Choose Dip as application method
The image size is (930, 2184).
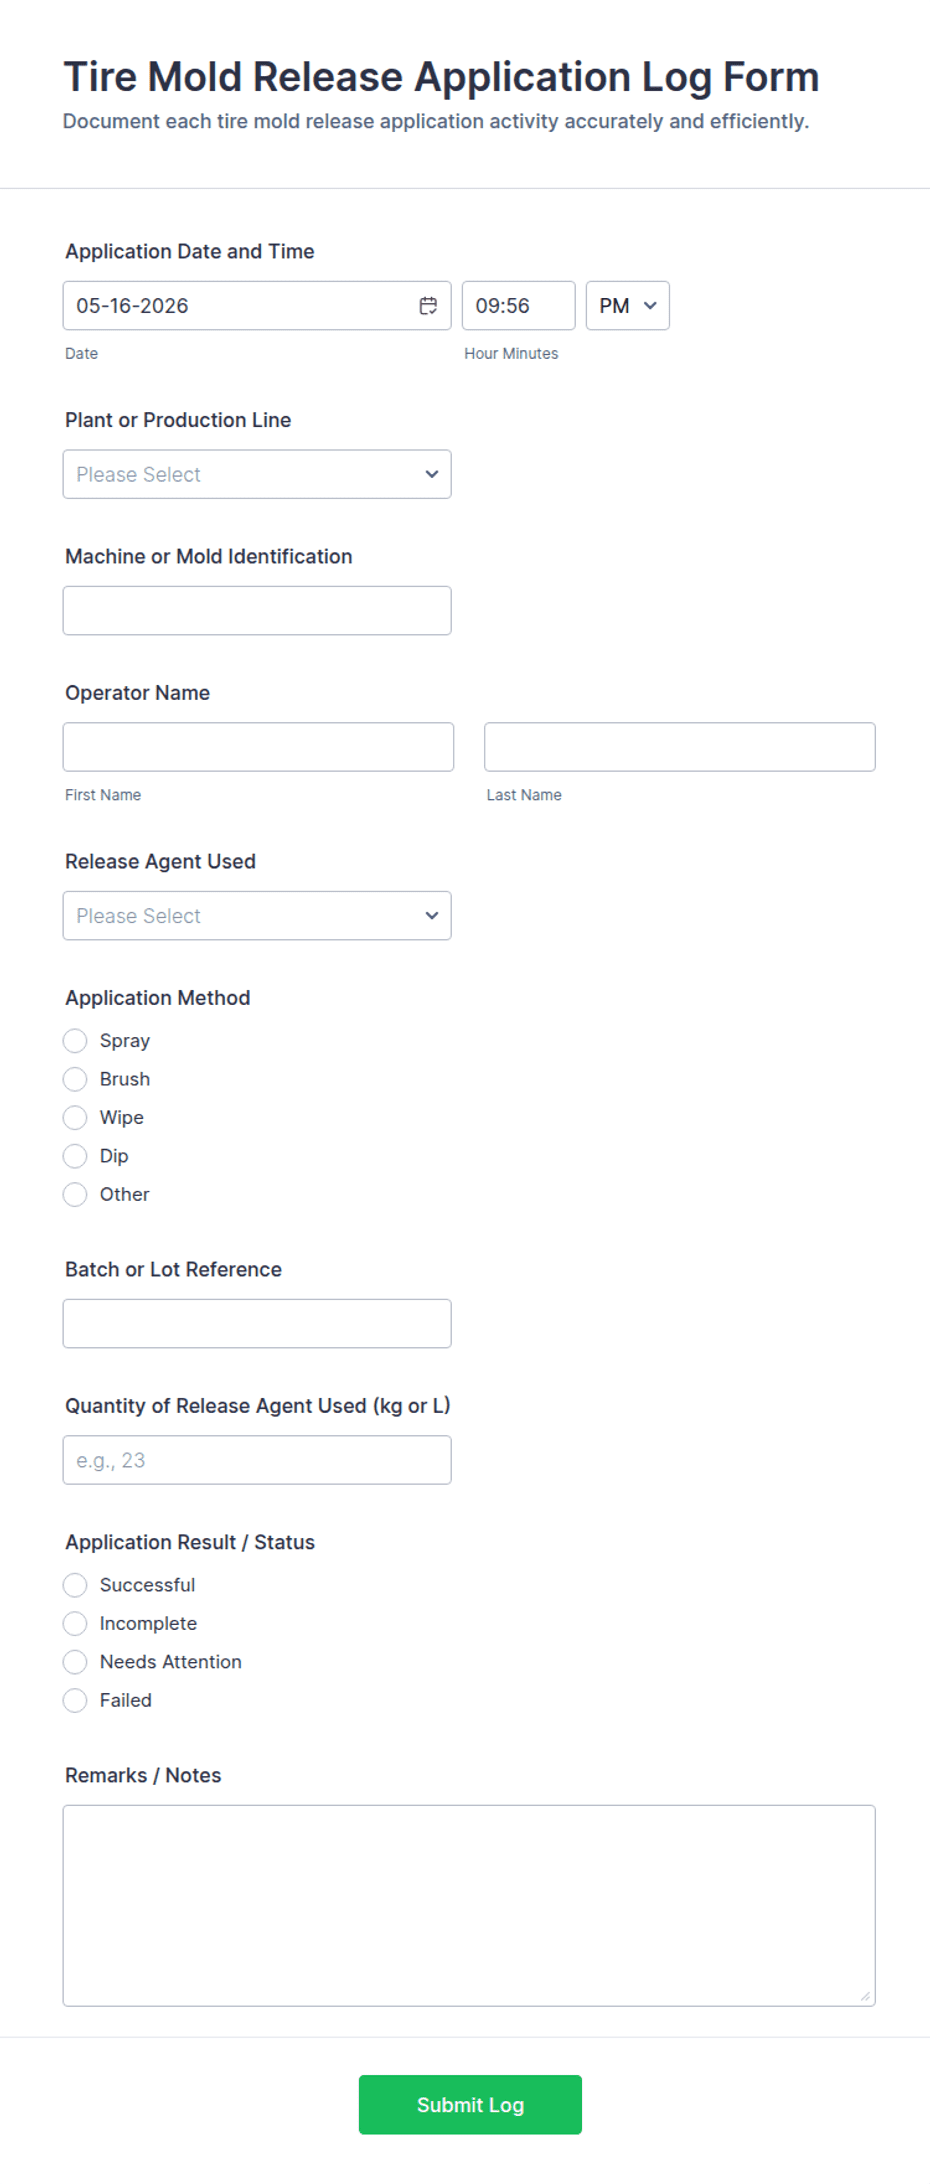click(75, 1156)
